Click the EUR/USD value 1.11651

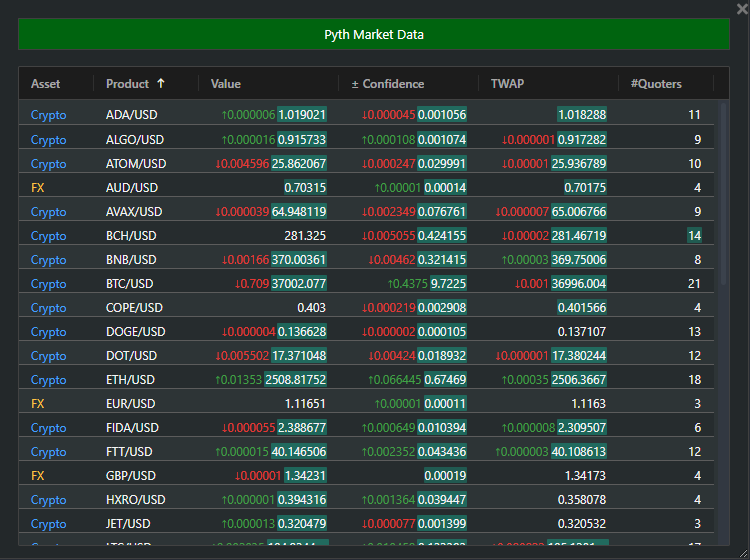pyautogui.click(x=305, y=404)
